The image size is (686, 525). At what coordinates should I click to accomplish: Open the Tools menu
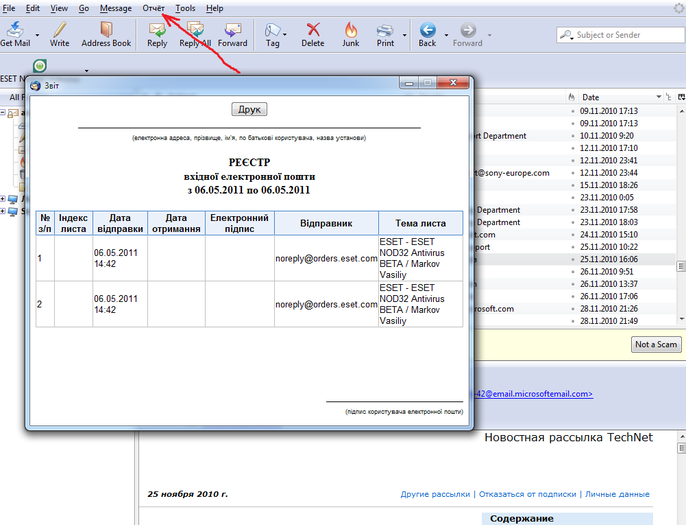click(x=185, y=8)
